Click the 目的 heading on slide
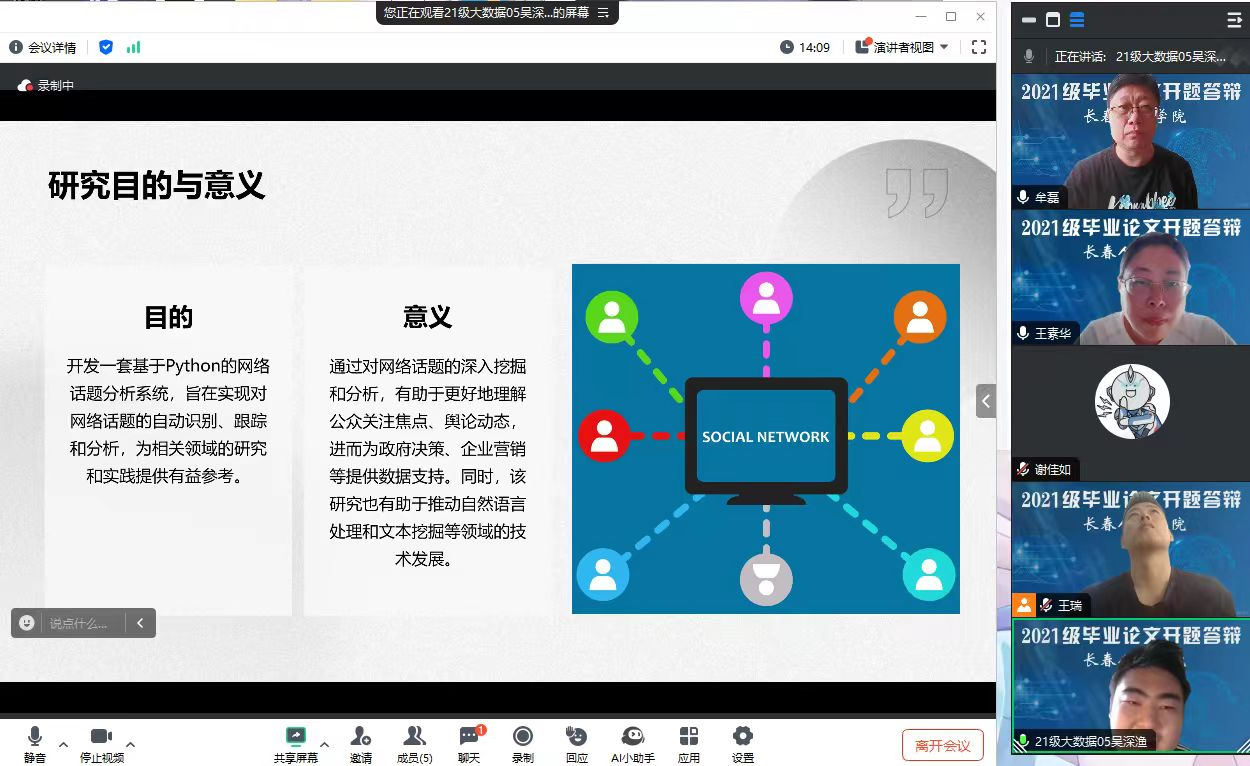Viewport: 1250px width, 766px height. 169,317
